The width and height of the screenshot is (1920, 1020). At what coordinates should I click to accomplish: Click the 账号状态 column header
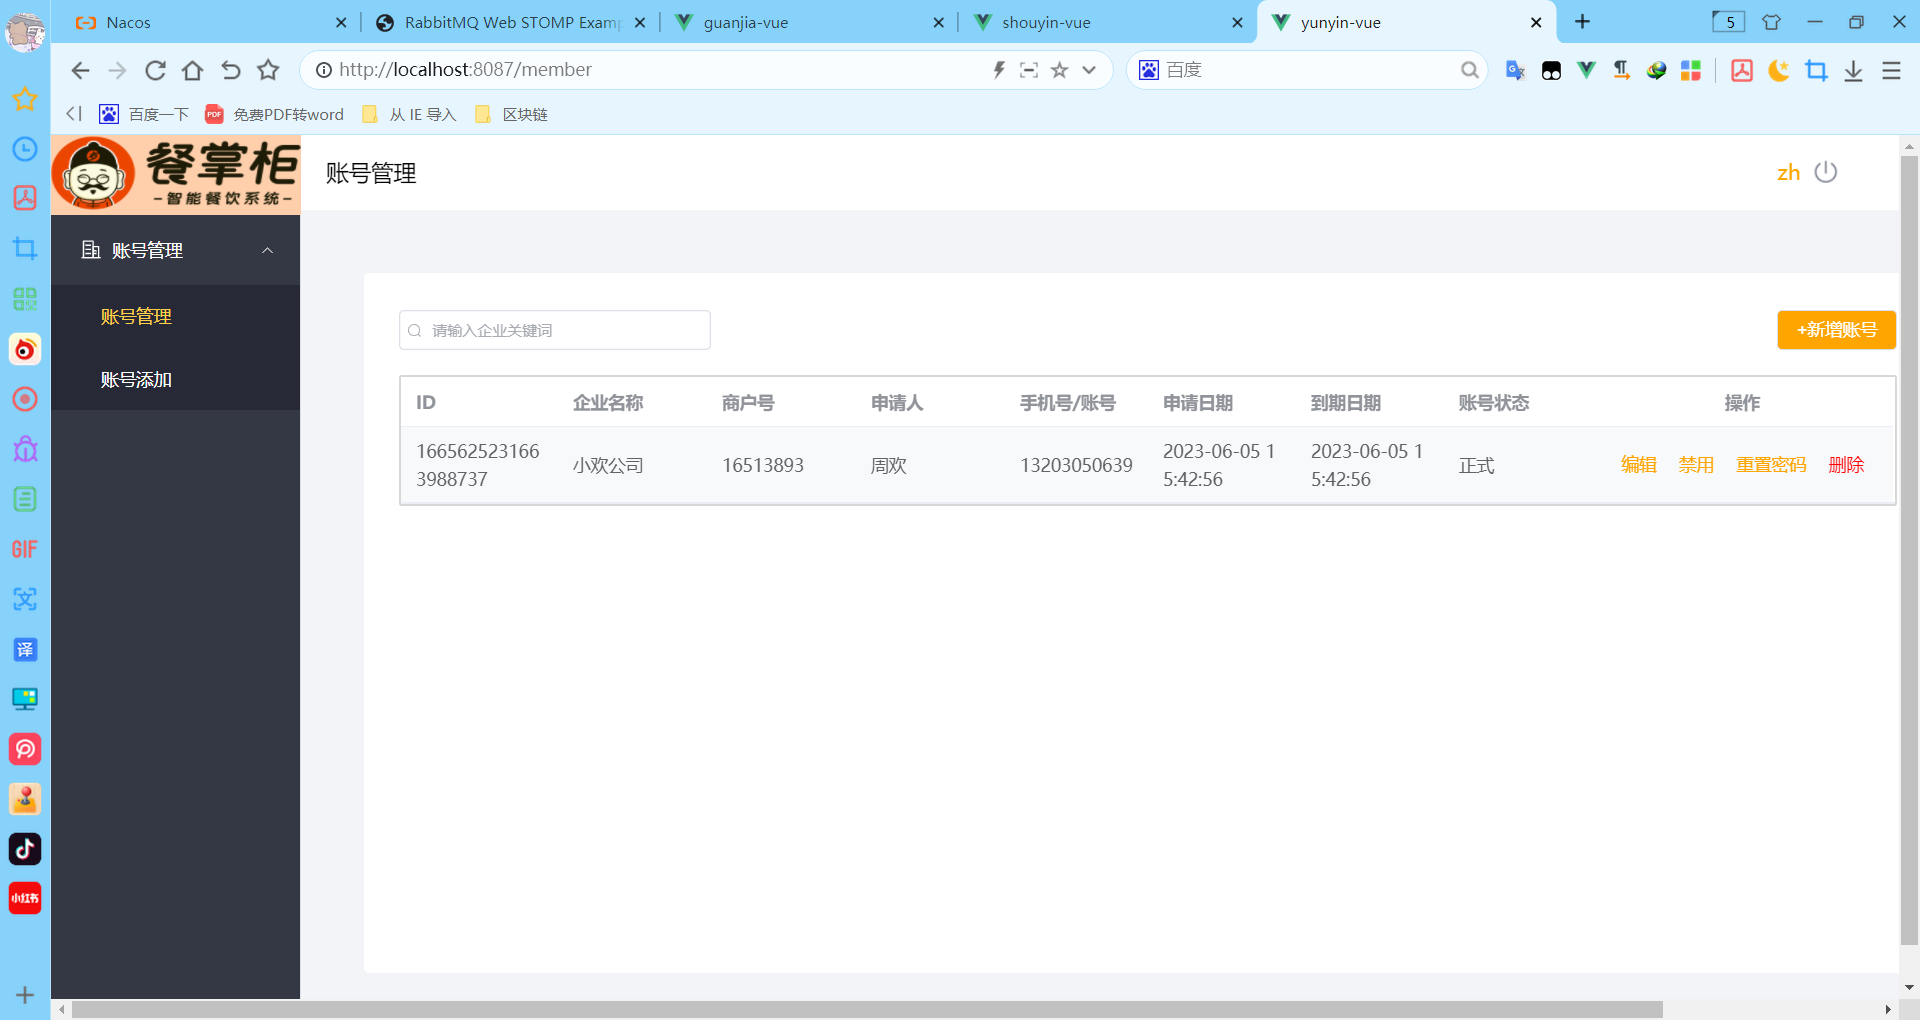pos(1494,403)
